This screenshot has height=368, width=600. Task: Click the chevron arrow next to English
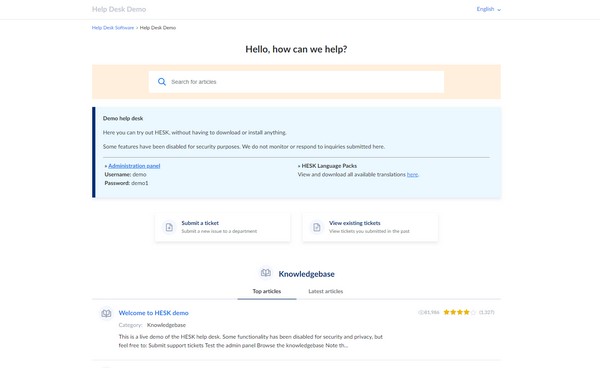pos(499,10)
